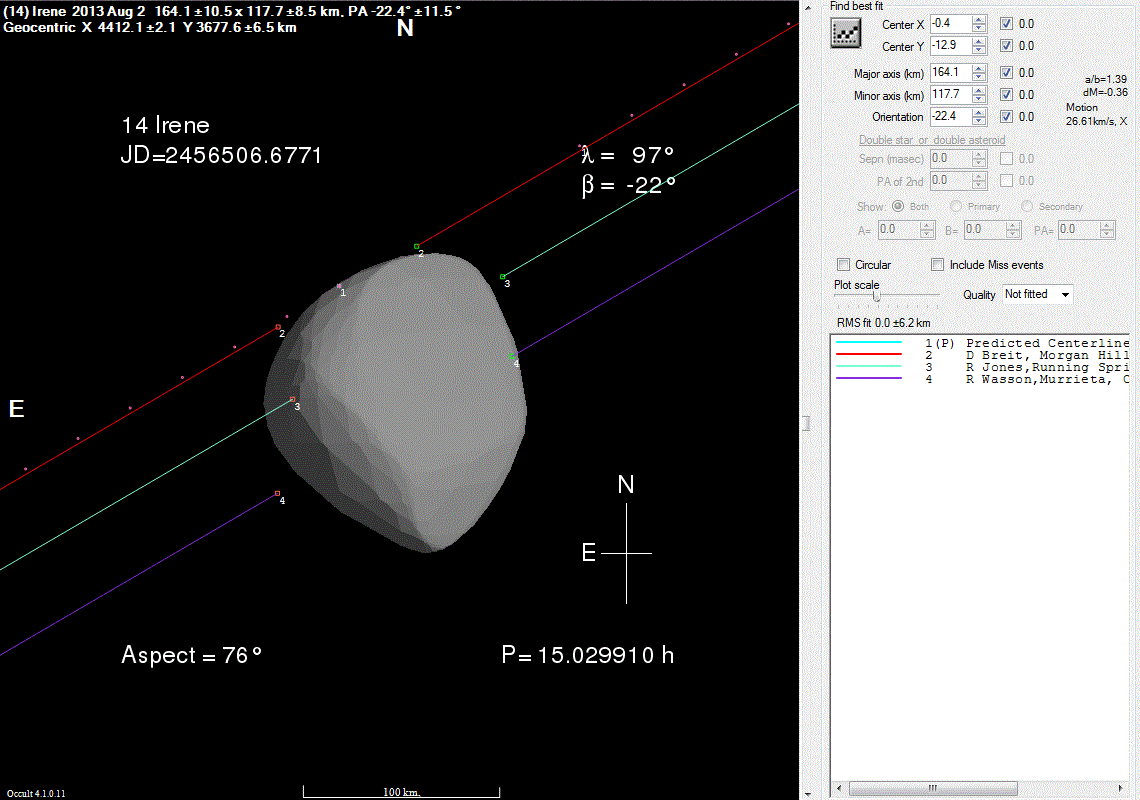Click the list's horizontal scroll left arrow

click(839, 789)
